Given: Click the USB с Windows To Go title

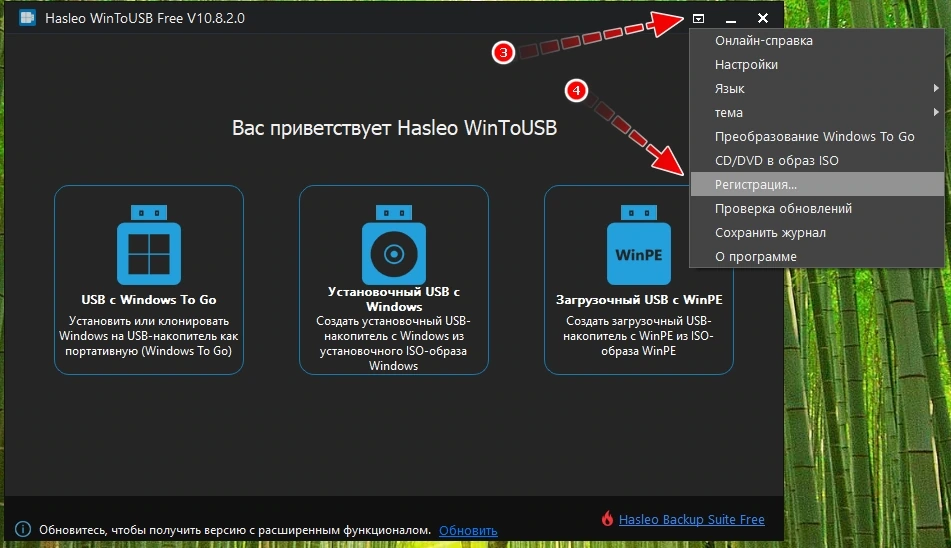Looking at the screenshot, I should pyautogui.click(x=149, y=299).
